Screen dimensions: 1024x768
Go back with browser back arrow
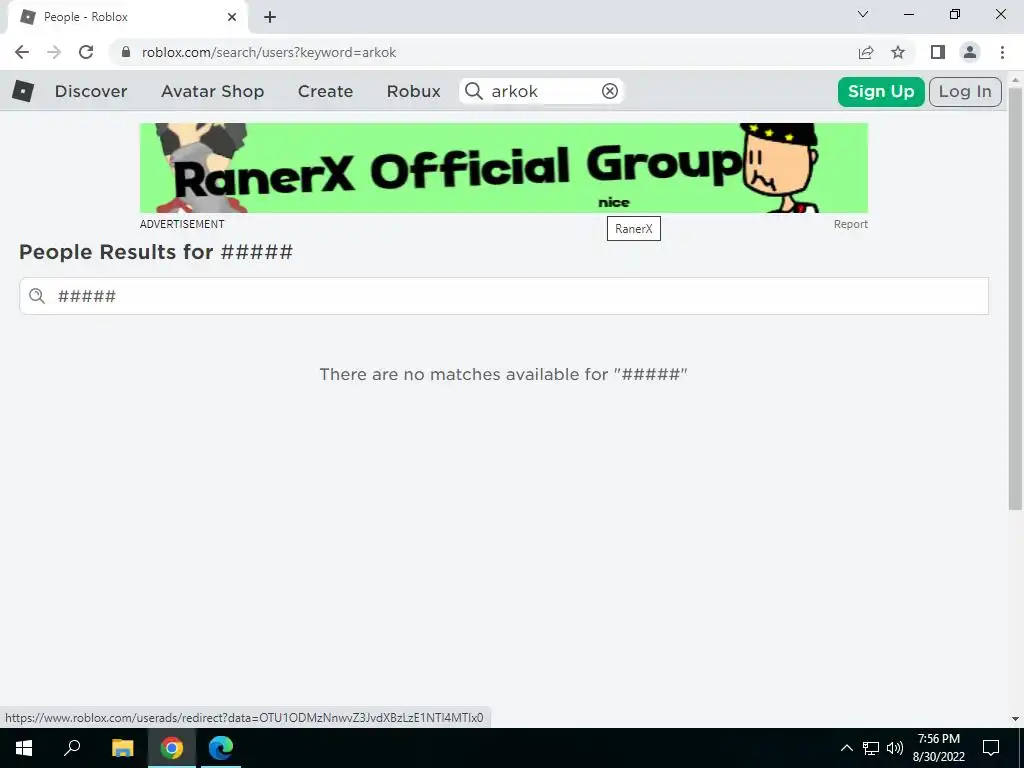[x=22, y=52]
